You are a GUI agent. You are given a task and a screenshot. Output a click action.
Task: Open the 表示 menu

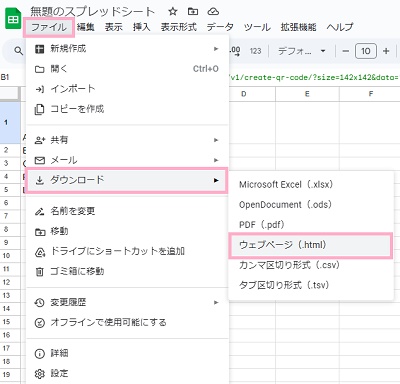(x=114, y=27)
